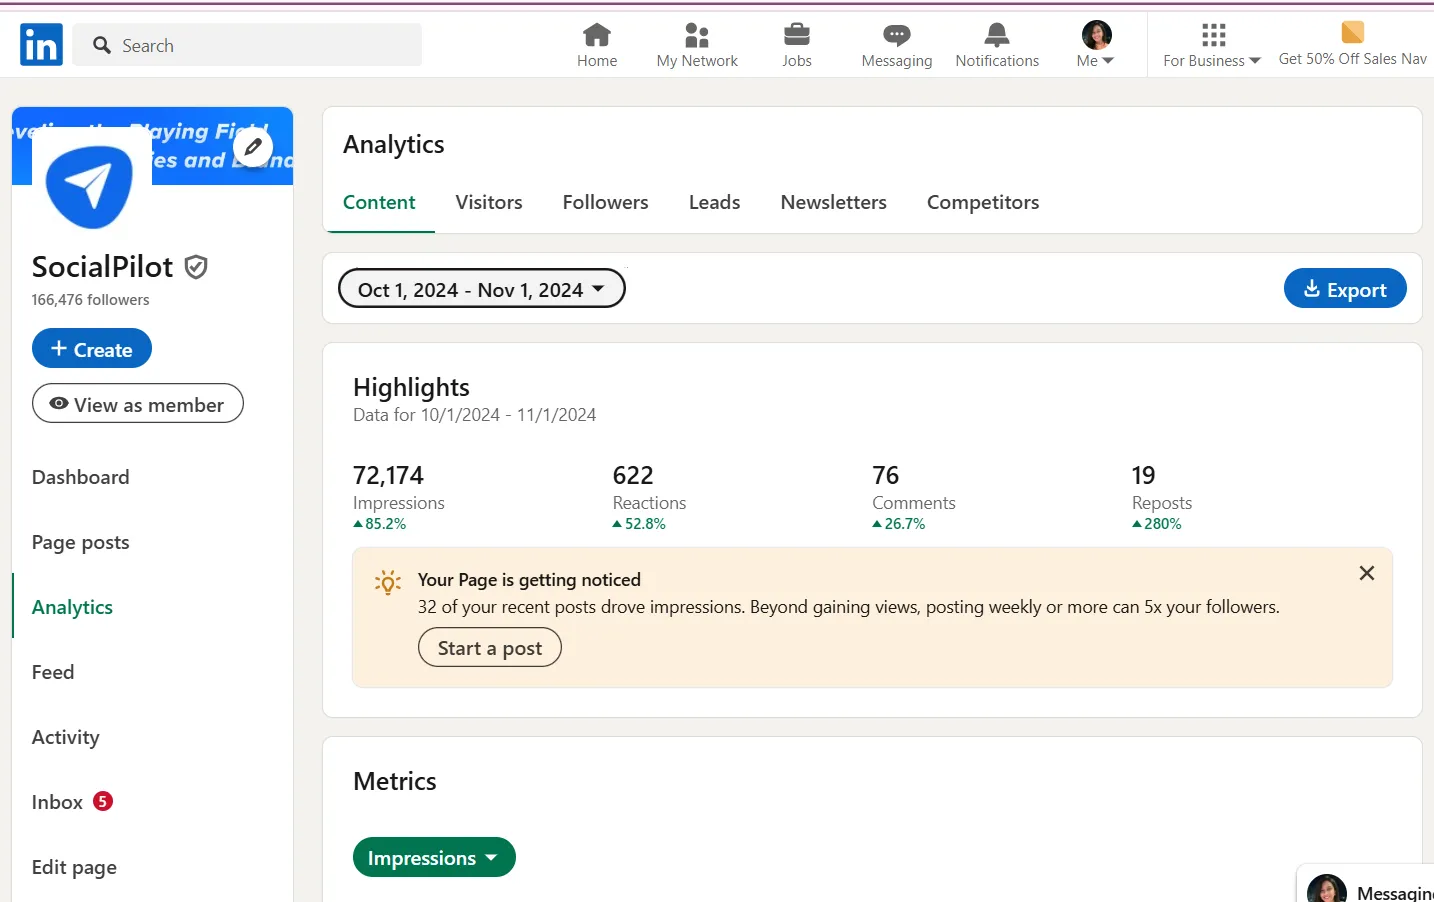The width and height of the screenshot is (1434, 902).
Task: Click the SocialPilot page logo
Action: click(x=91, y=187)
